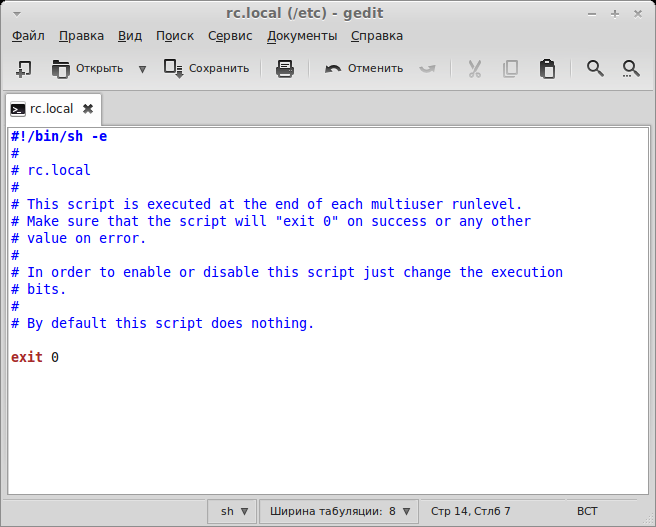Click the line starting "# In order to enable"
Screen dimensions: 656x527
tap(287, 272)
